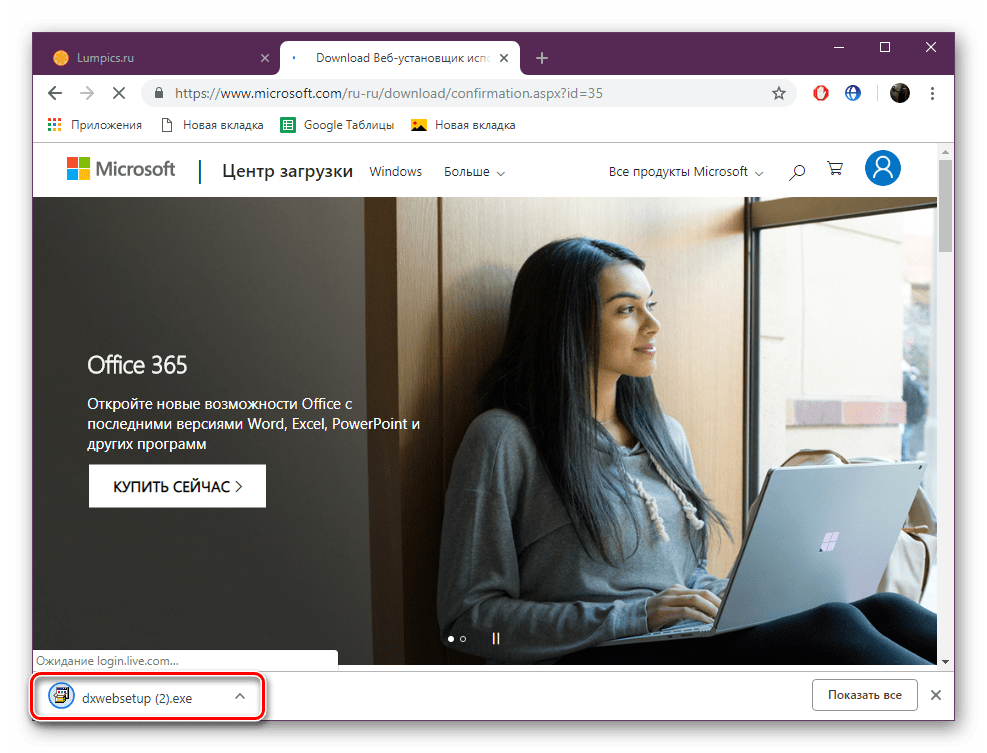
Task: Go back with the browser back arrow
Action: coord(55,93)
